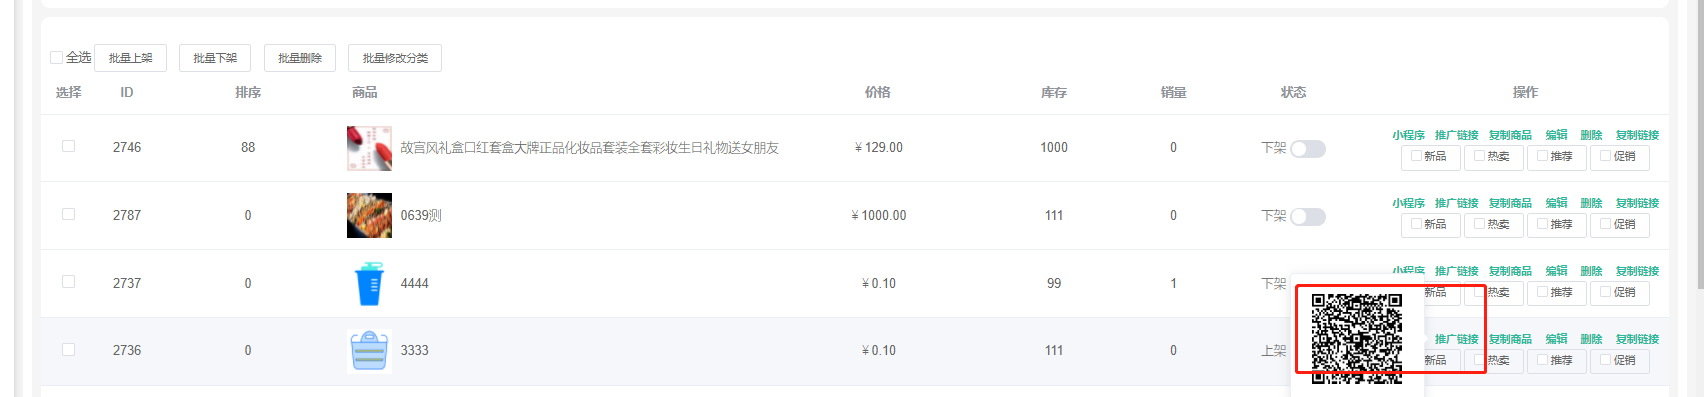Screen dimensions: 1704x397
Task: Select the row checkbox for ID 2737
Action: 69,282
